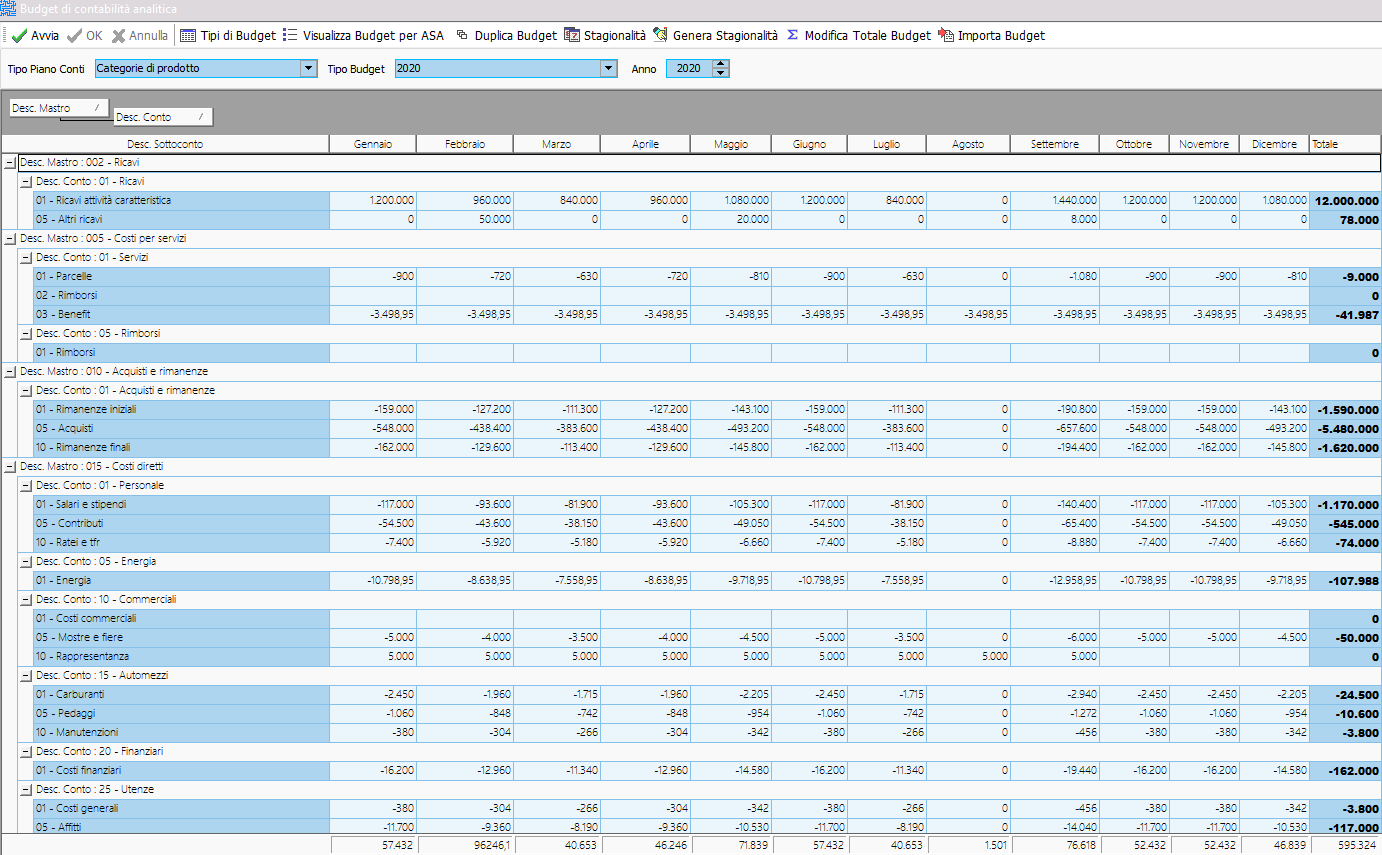1382x855 pixels.
Task: Select the 01 - Rimanenze iniziali row
Action: pos(706,409)
